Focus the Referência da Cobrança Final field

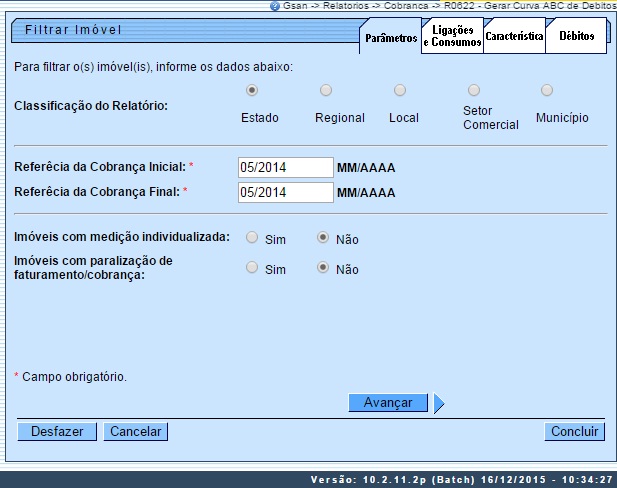(285, 192)
